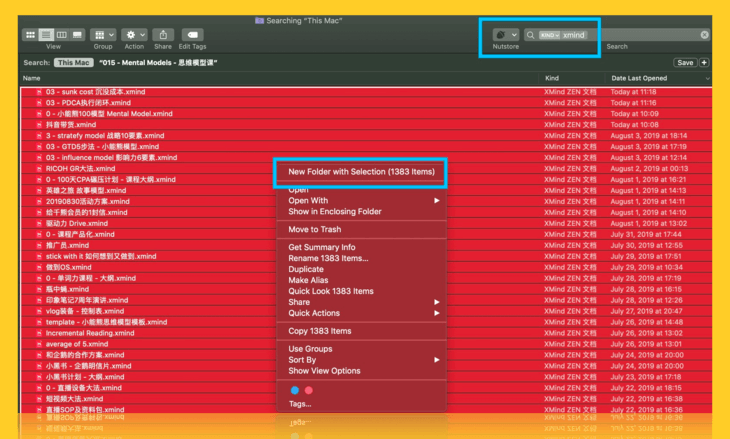Screen dimensions: 730x439
Task: Click the Save search button
Action: pos(685,62)
